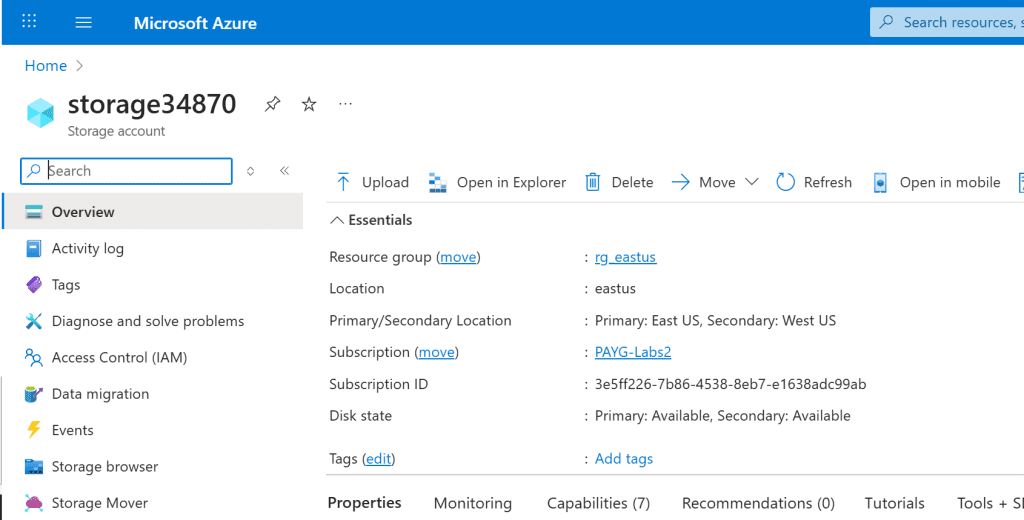1024x520 pixels.
Task: Open the more options ellipsis
Action: point(346,104)
